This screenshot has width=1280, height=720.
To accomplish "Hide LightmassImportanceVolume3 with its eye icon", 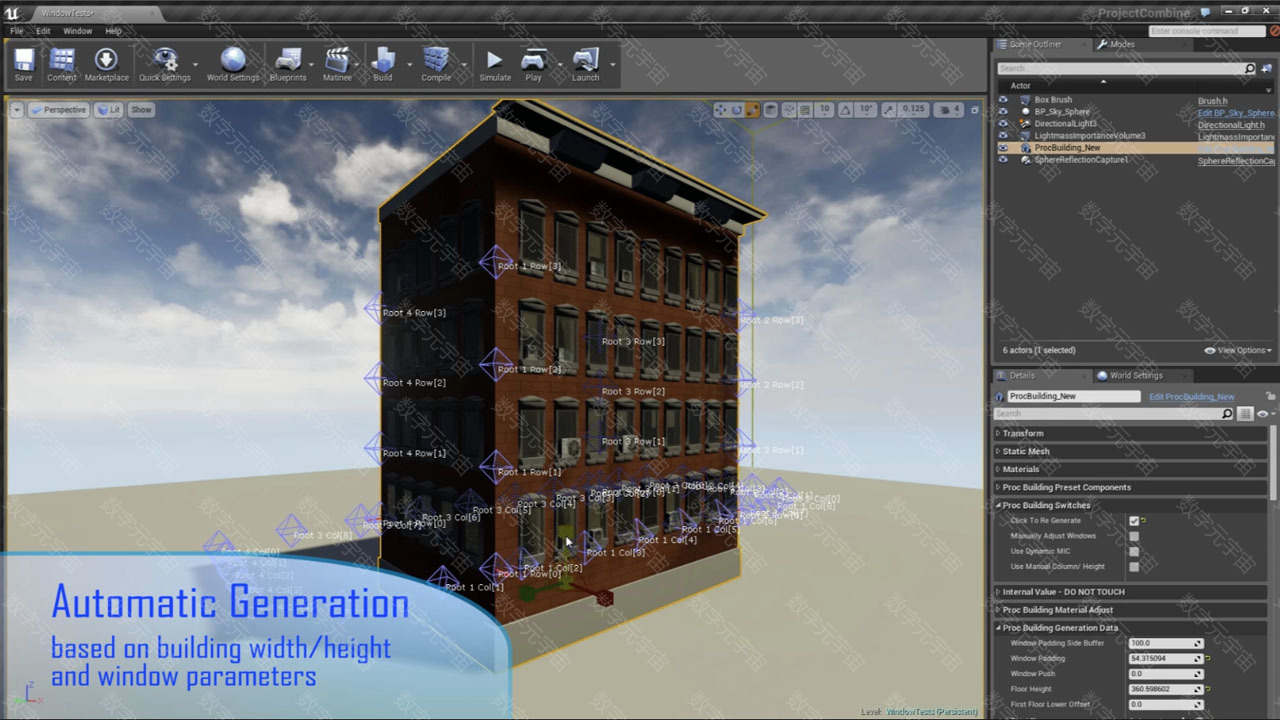I will coord(1004,136).
